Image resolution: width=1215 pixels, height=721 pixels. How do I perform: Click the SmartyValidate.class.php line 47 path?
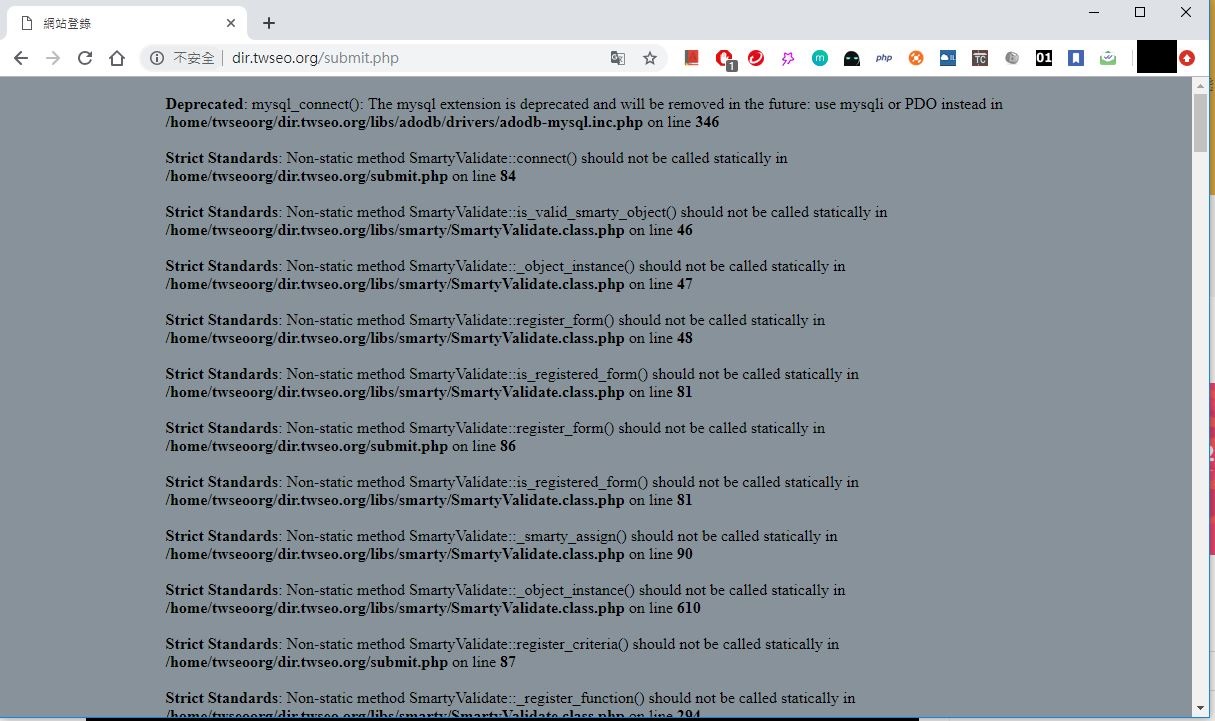click(429, 284)
